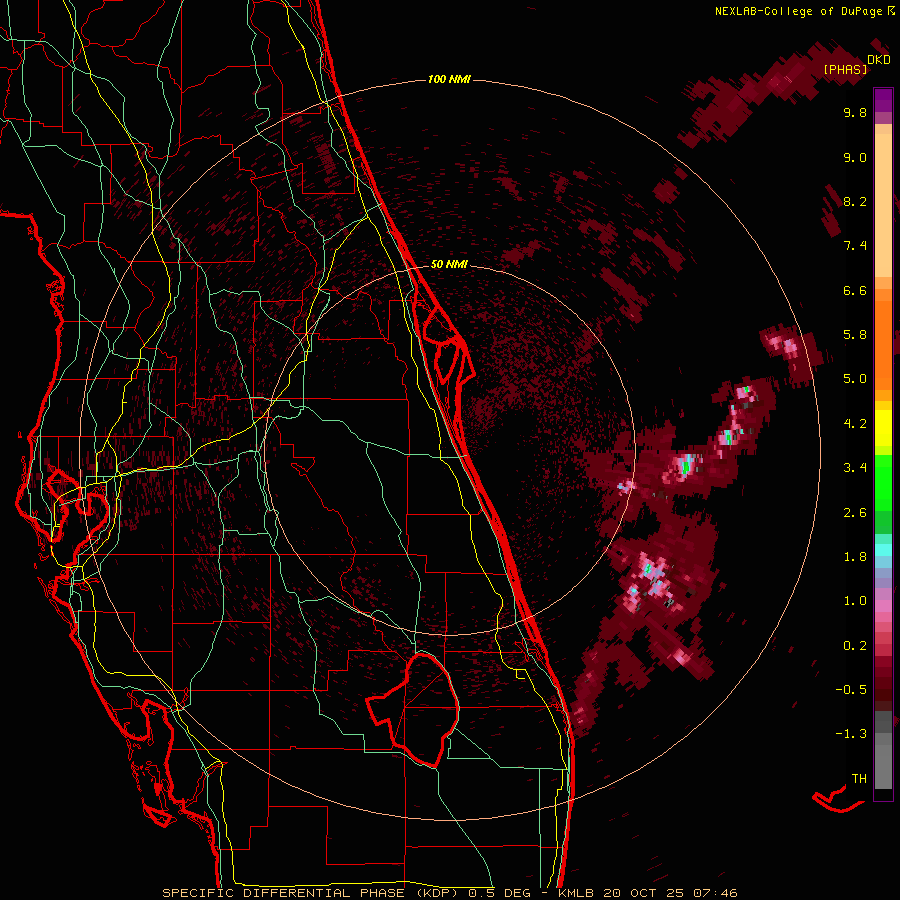Screen dimensions: 900x900
Task: Click the -1.3 legend value
Action: click(851, 734)
